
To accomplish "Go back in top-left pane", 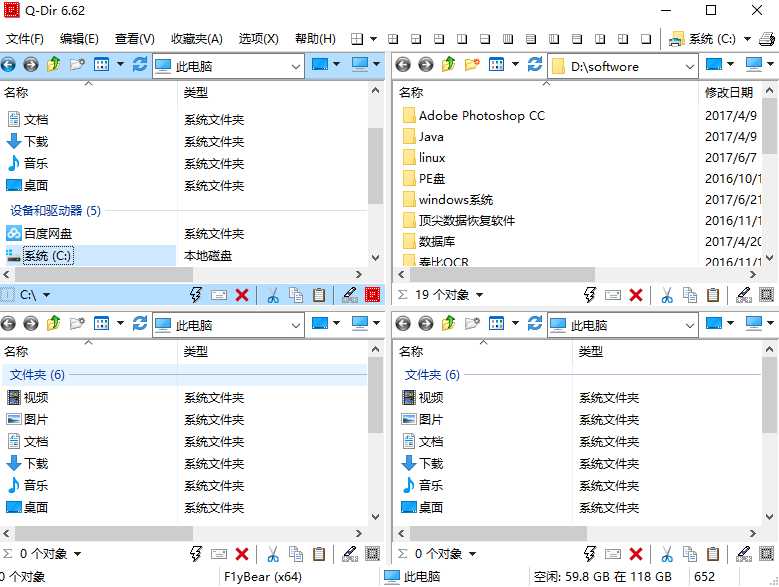I will click(8, 65).
